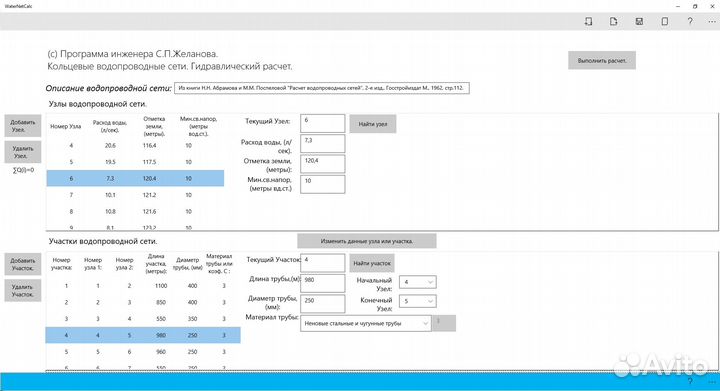Click the Найти участок button
This screenshot has width=720, height=391.
tap(371, 263)
